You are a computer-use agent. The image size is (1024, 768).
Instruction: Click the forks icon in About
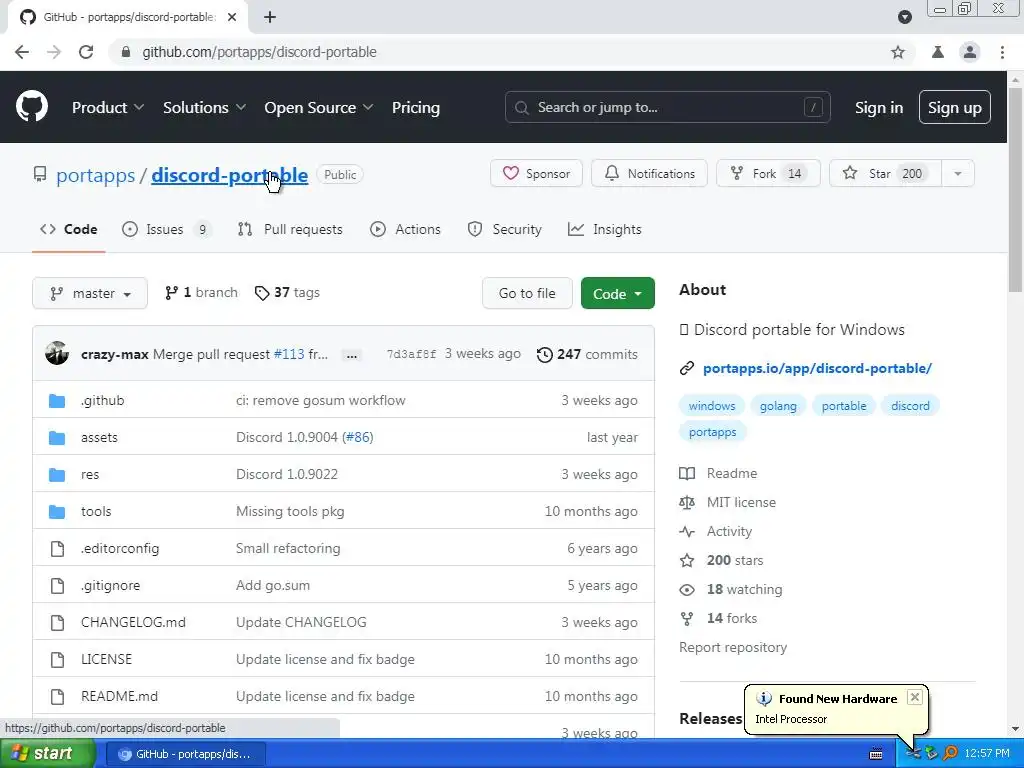click(686, 618)
